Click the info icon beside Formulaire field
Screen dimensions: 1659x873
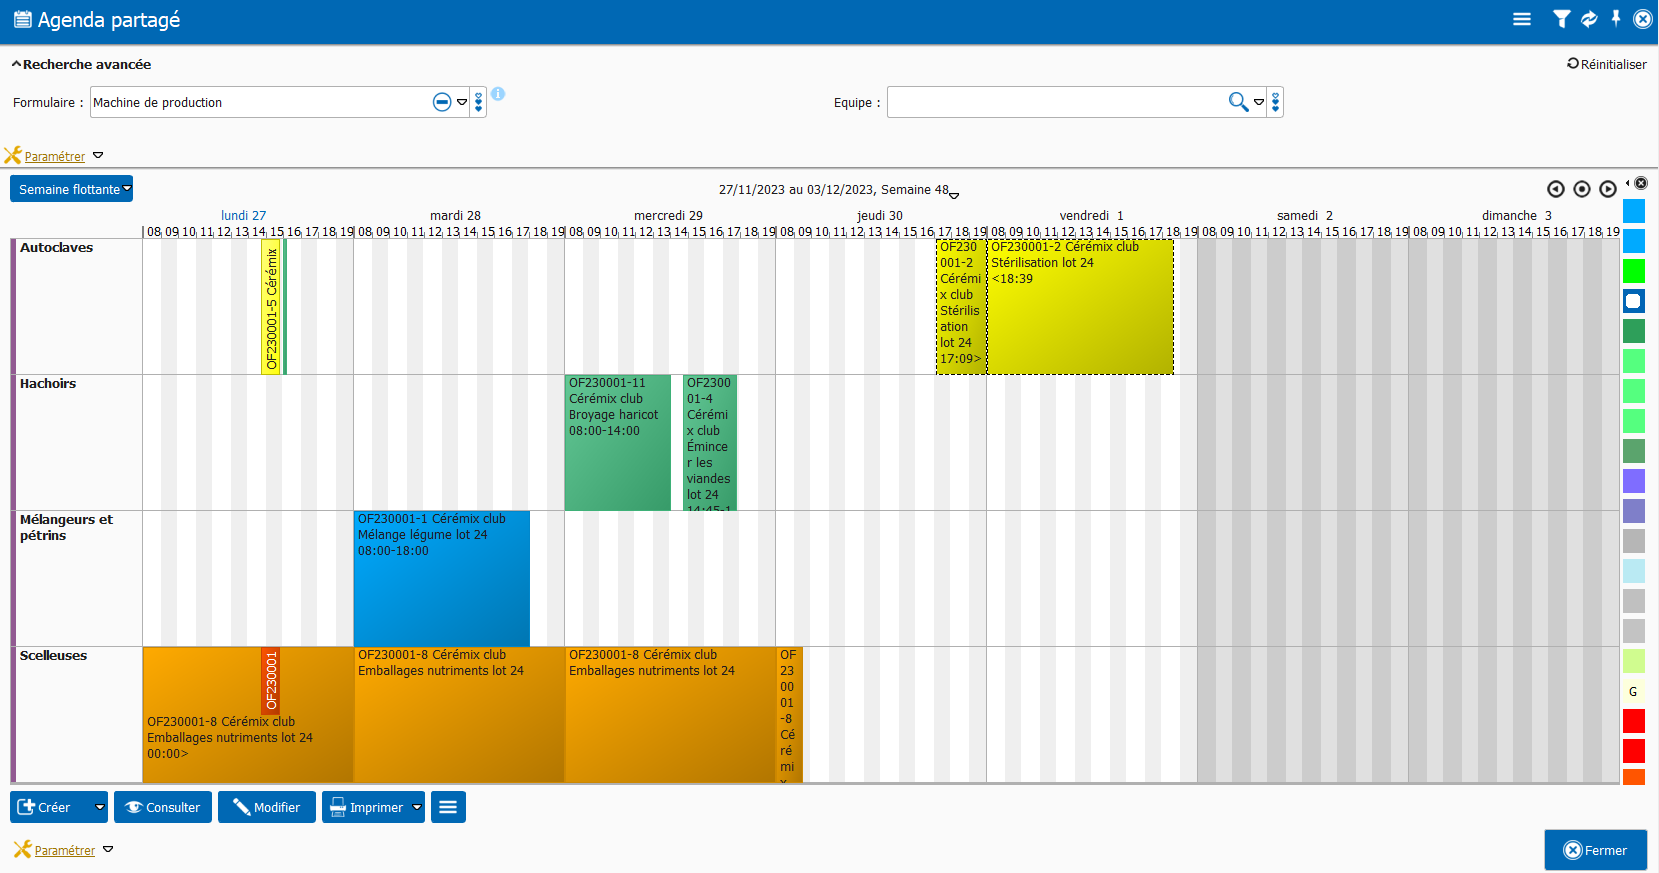click(498, 94)
